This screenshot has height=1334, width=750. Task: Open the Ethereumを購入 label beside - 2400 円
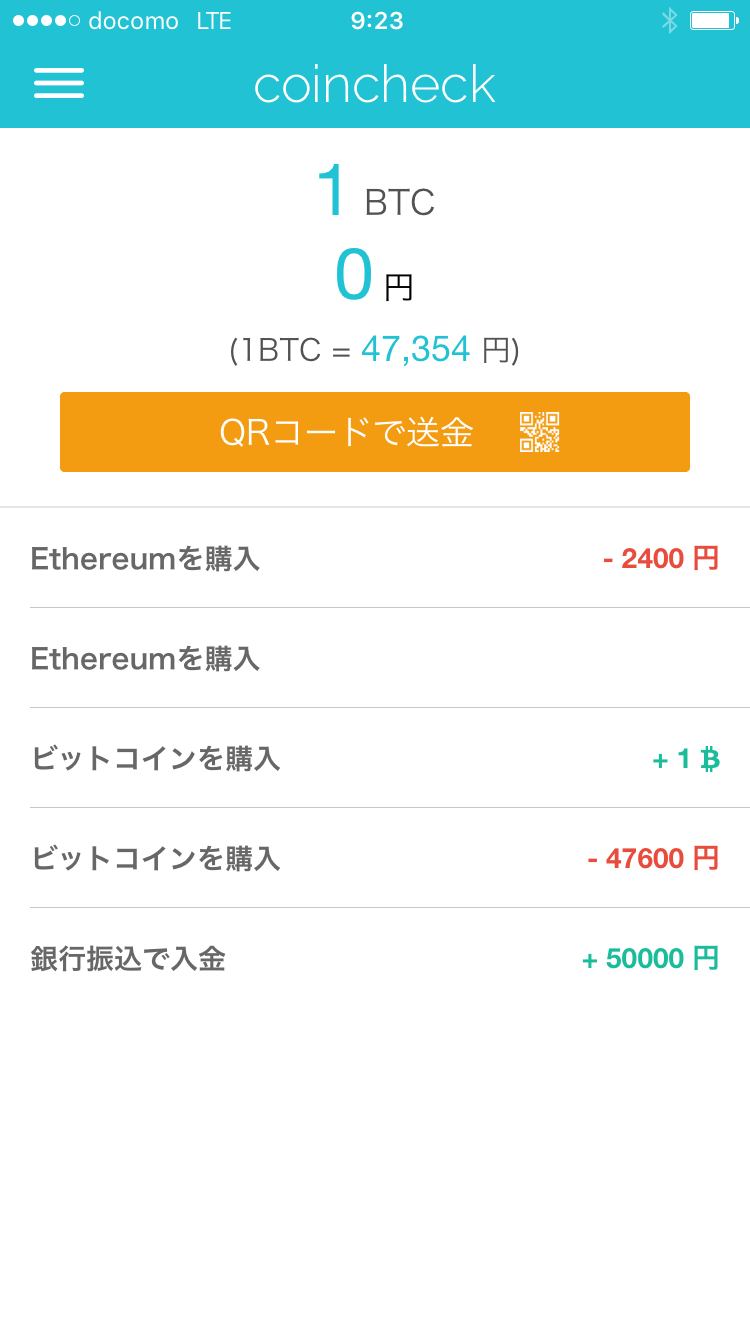coord(145,559)
